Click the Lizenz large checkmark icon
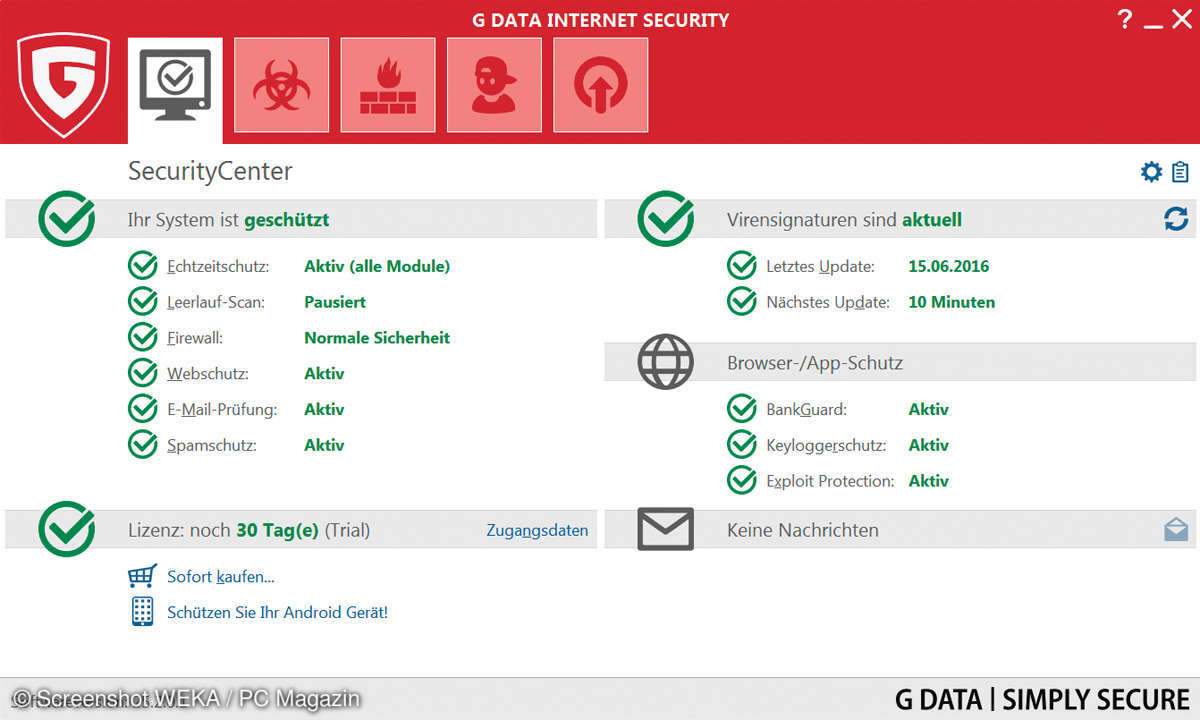 point(66,529)
